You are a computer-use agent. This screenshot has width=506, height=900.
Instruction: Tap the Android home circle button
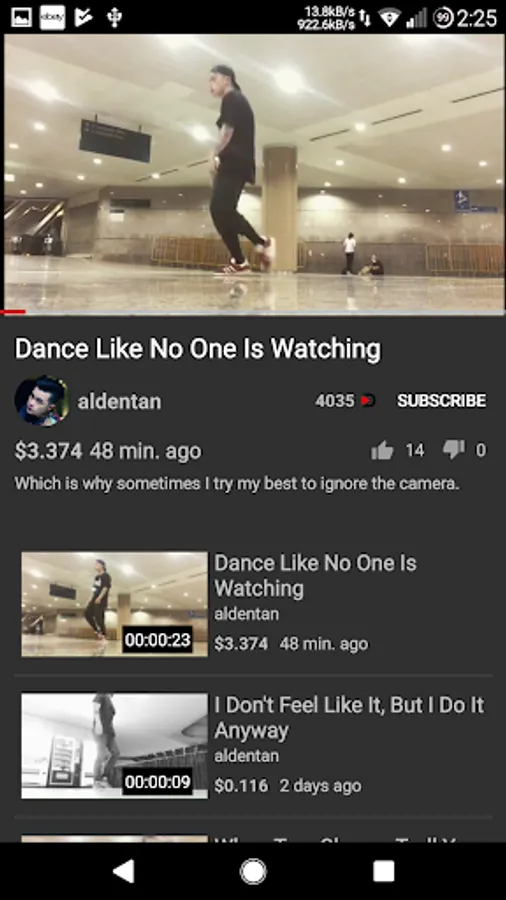tap(253, 871)
